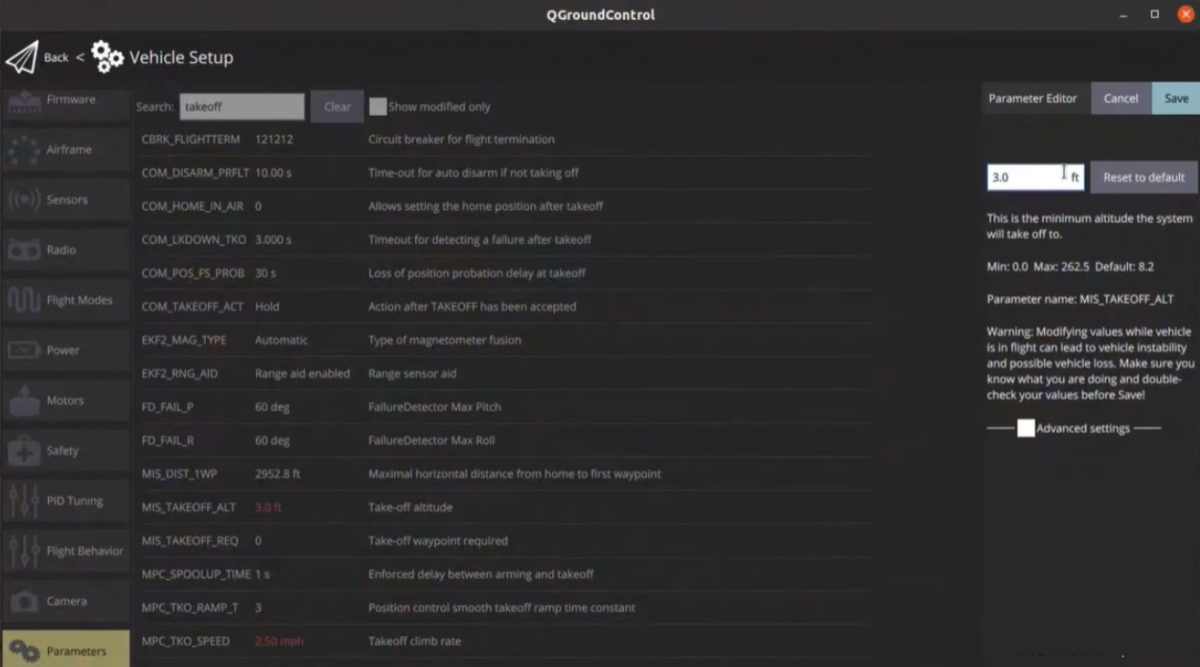Open Power section label

(x=63, y=350)
